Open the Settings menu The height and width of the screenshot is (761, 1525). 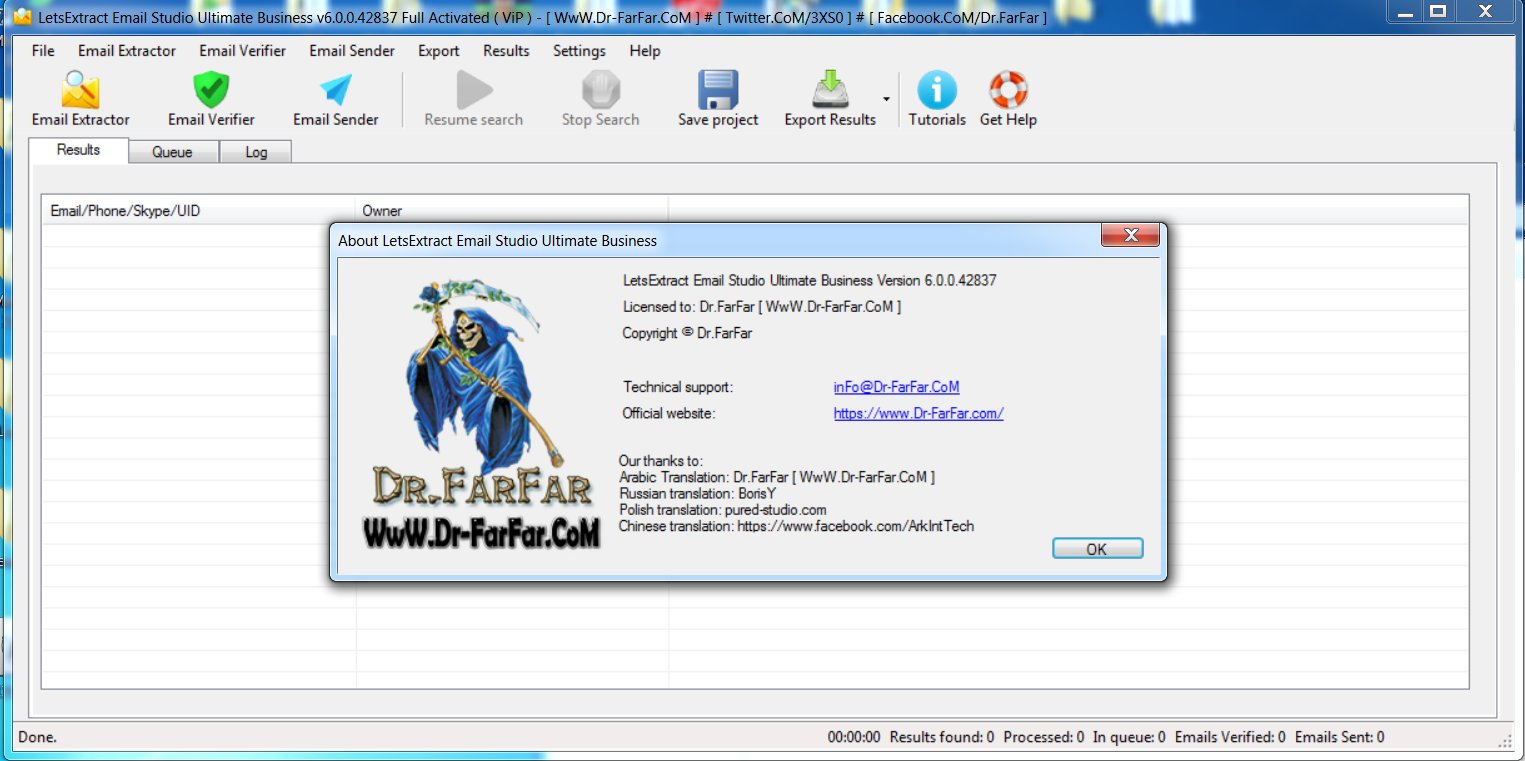pos(579,51)
